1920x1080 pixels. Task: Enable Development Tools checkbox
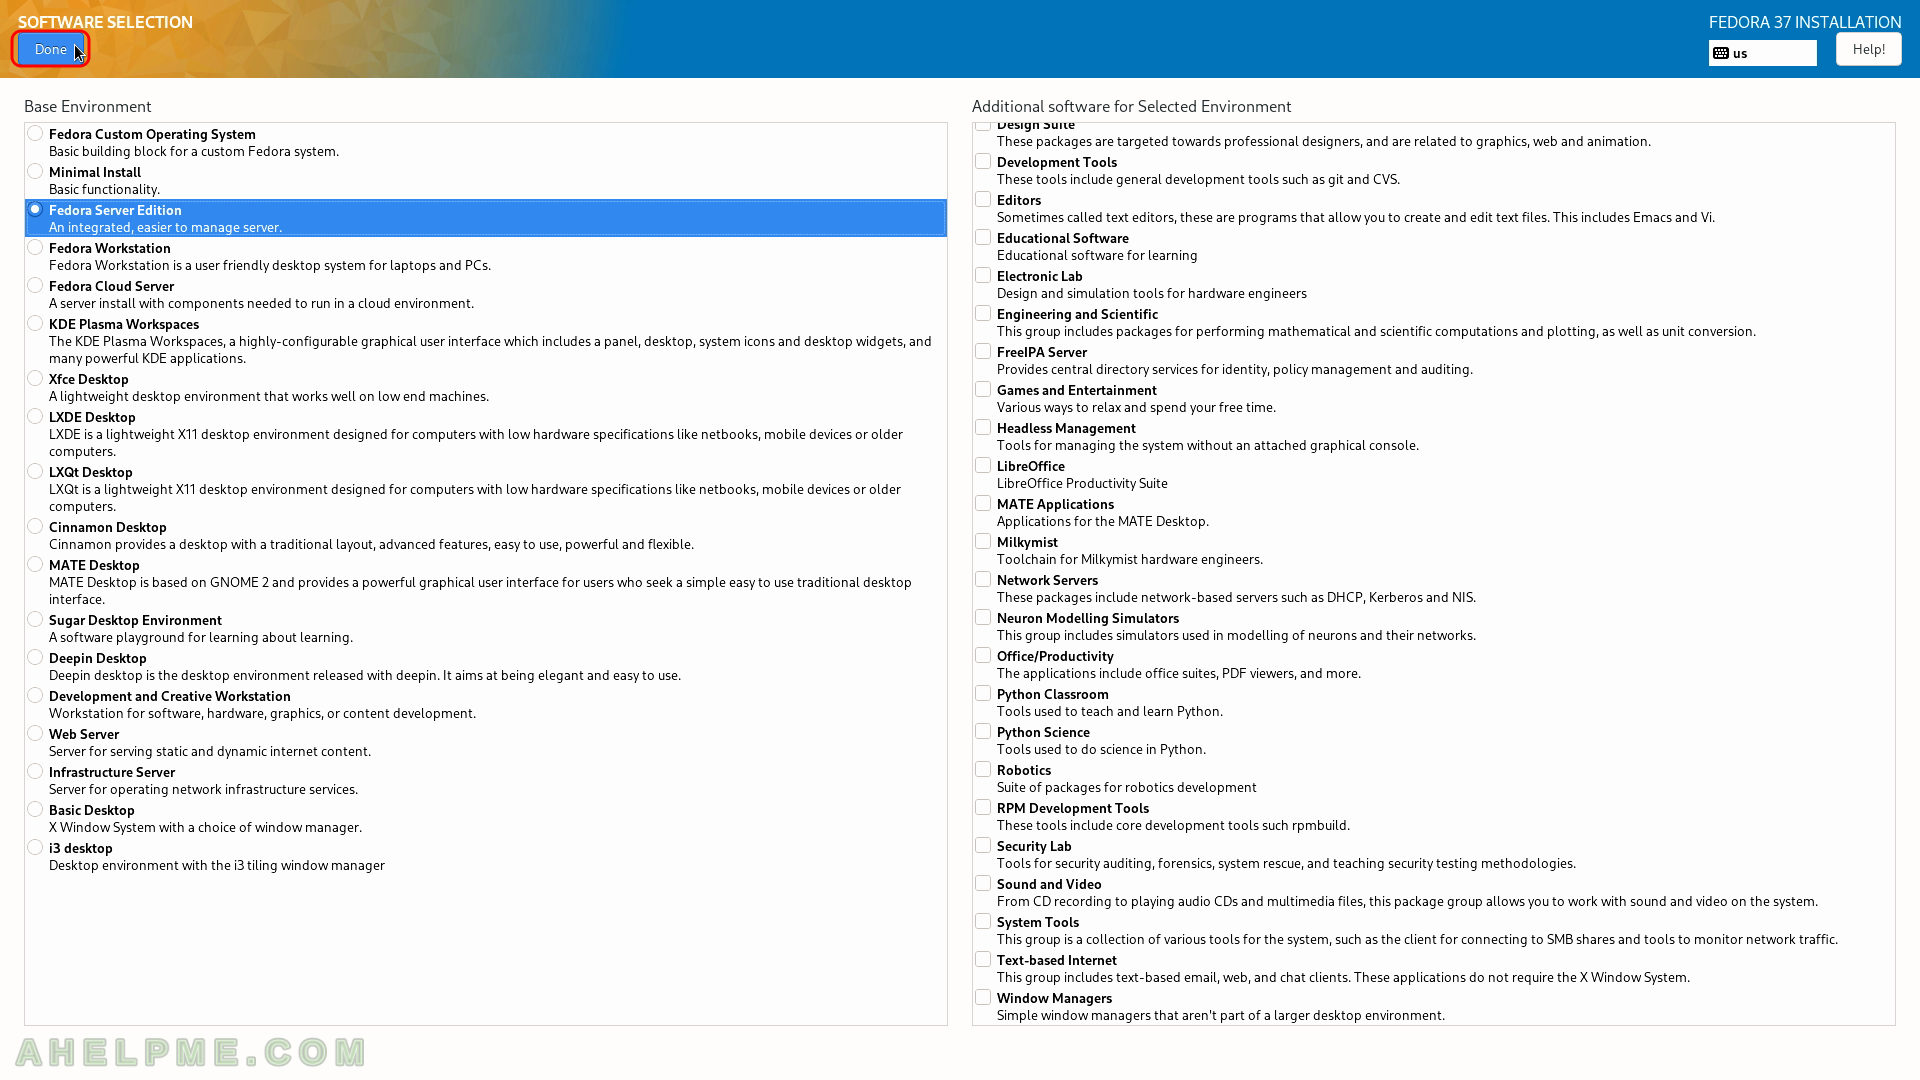coord(983,161)
